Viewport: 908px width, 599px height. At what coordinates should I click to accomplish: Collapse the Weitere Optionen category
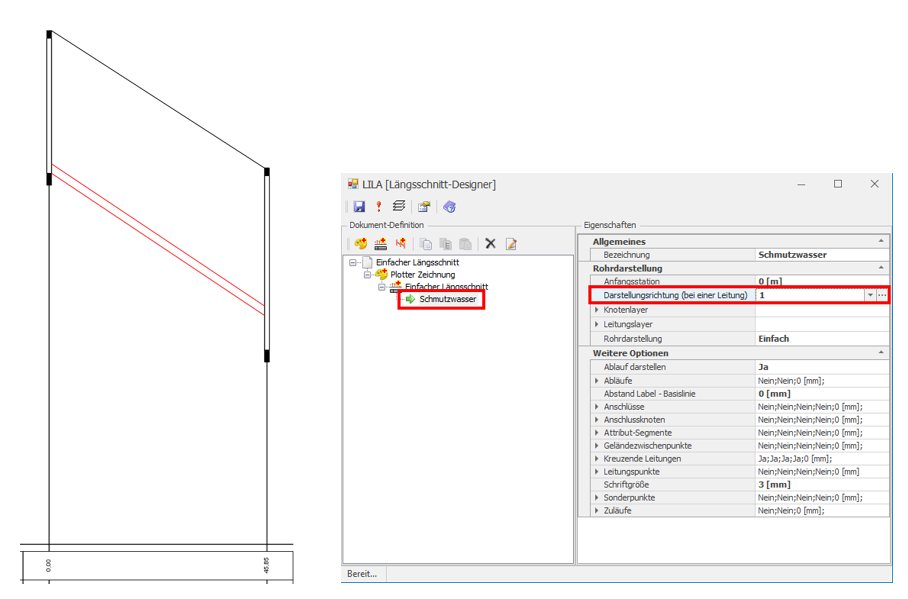pos(881,353)
